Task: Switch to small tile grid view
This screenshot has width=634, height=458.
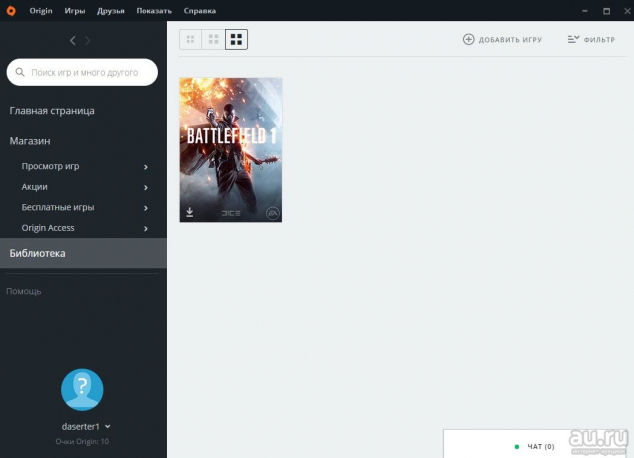Action: [x=190, y=40]
